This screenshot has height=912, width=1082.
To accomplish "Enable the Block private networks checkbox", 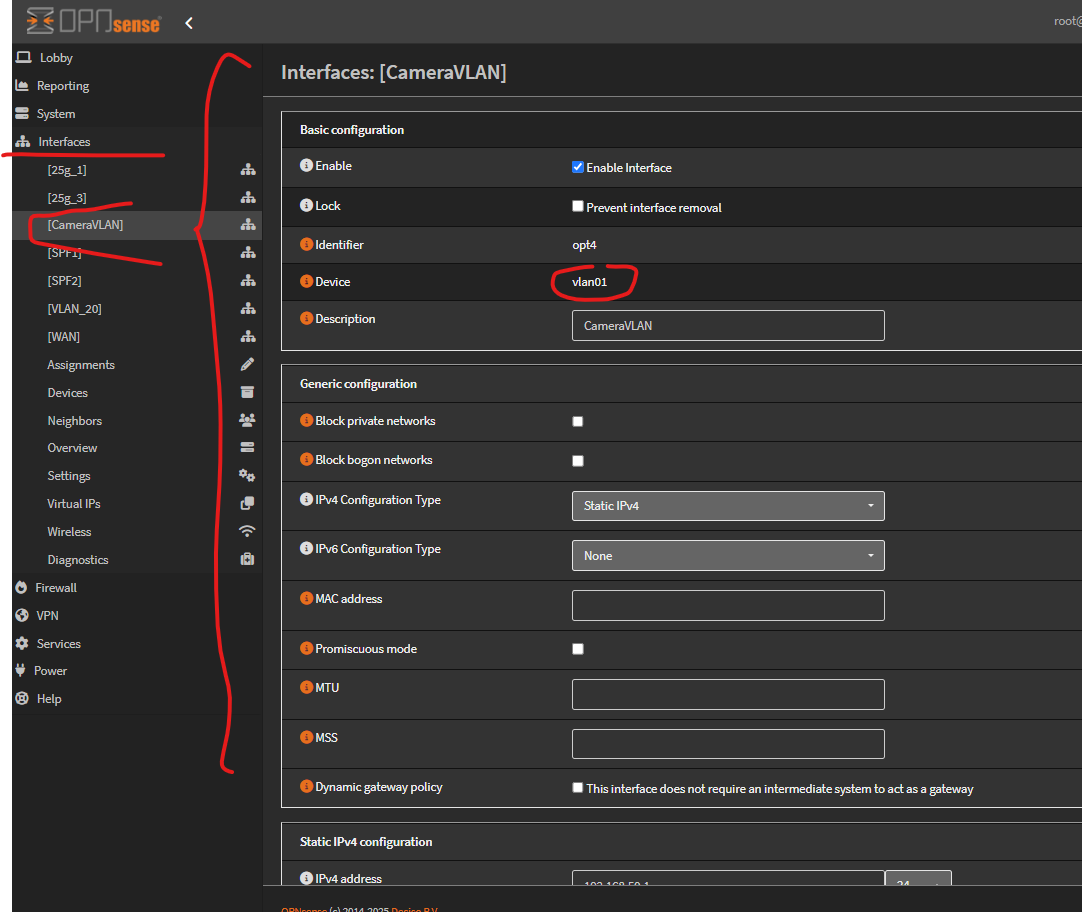I will point(577,422).
